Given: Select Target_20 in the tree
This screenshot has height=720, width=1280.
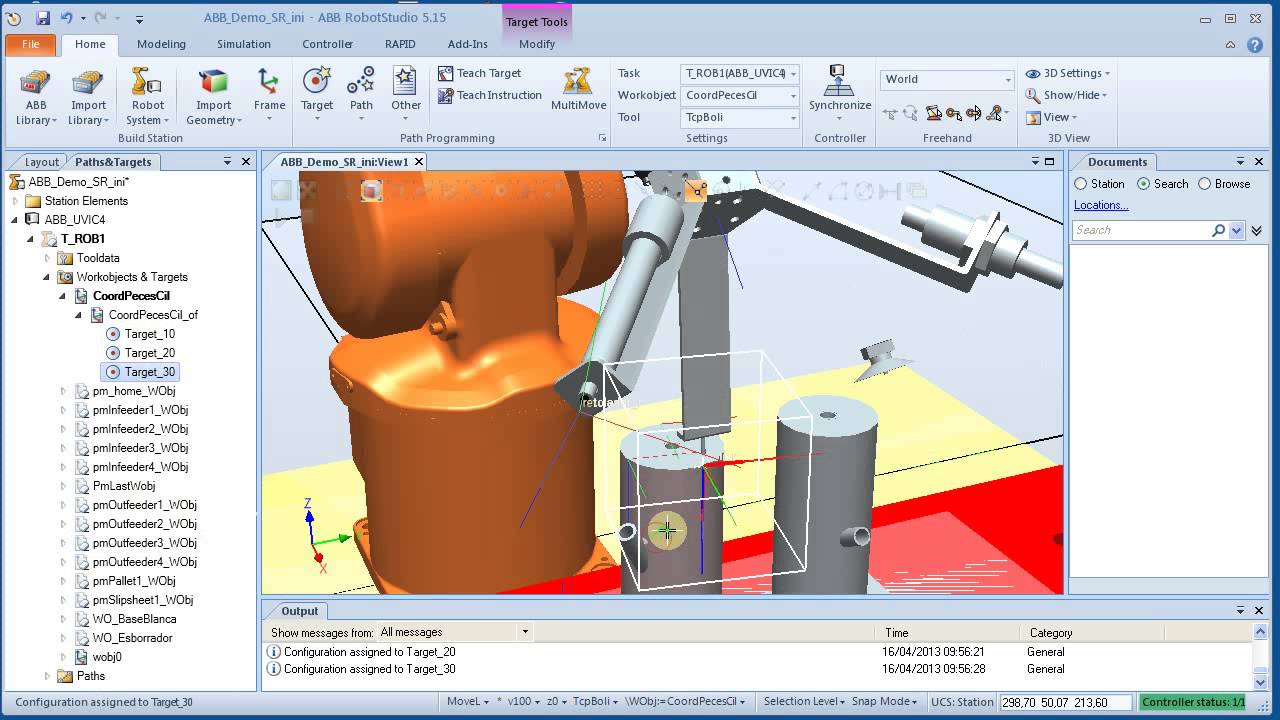Looking at the screenshot, I should coord(150,353).
